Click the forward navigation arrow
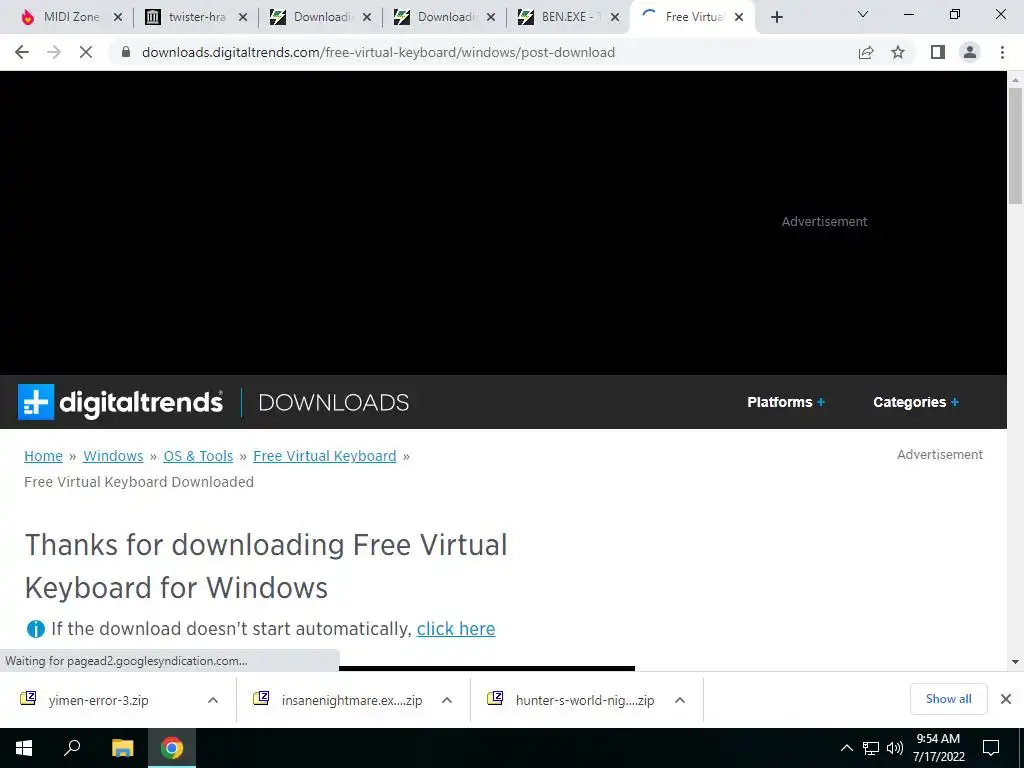Viewport: 1024px width, 768px height. click(x=54, y=52)
